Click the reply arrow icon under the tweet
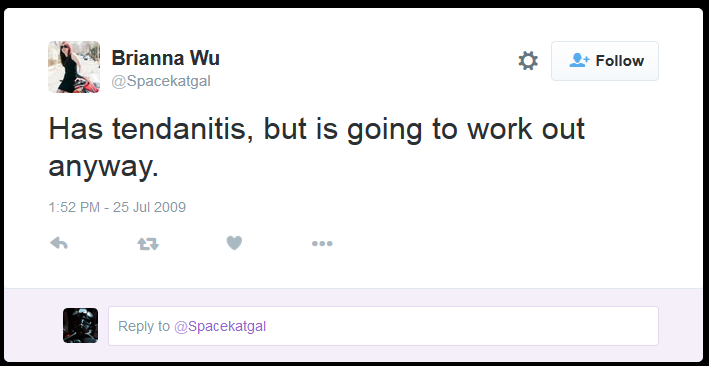This screenshot has width=709, height=366. pos(59,243)
